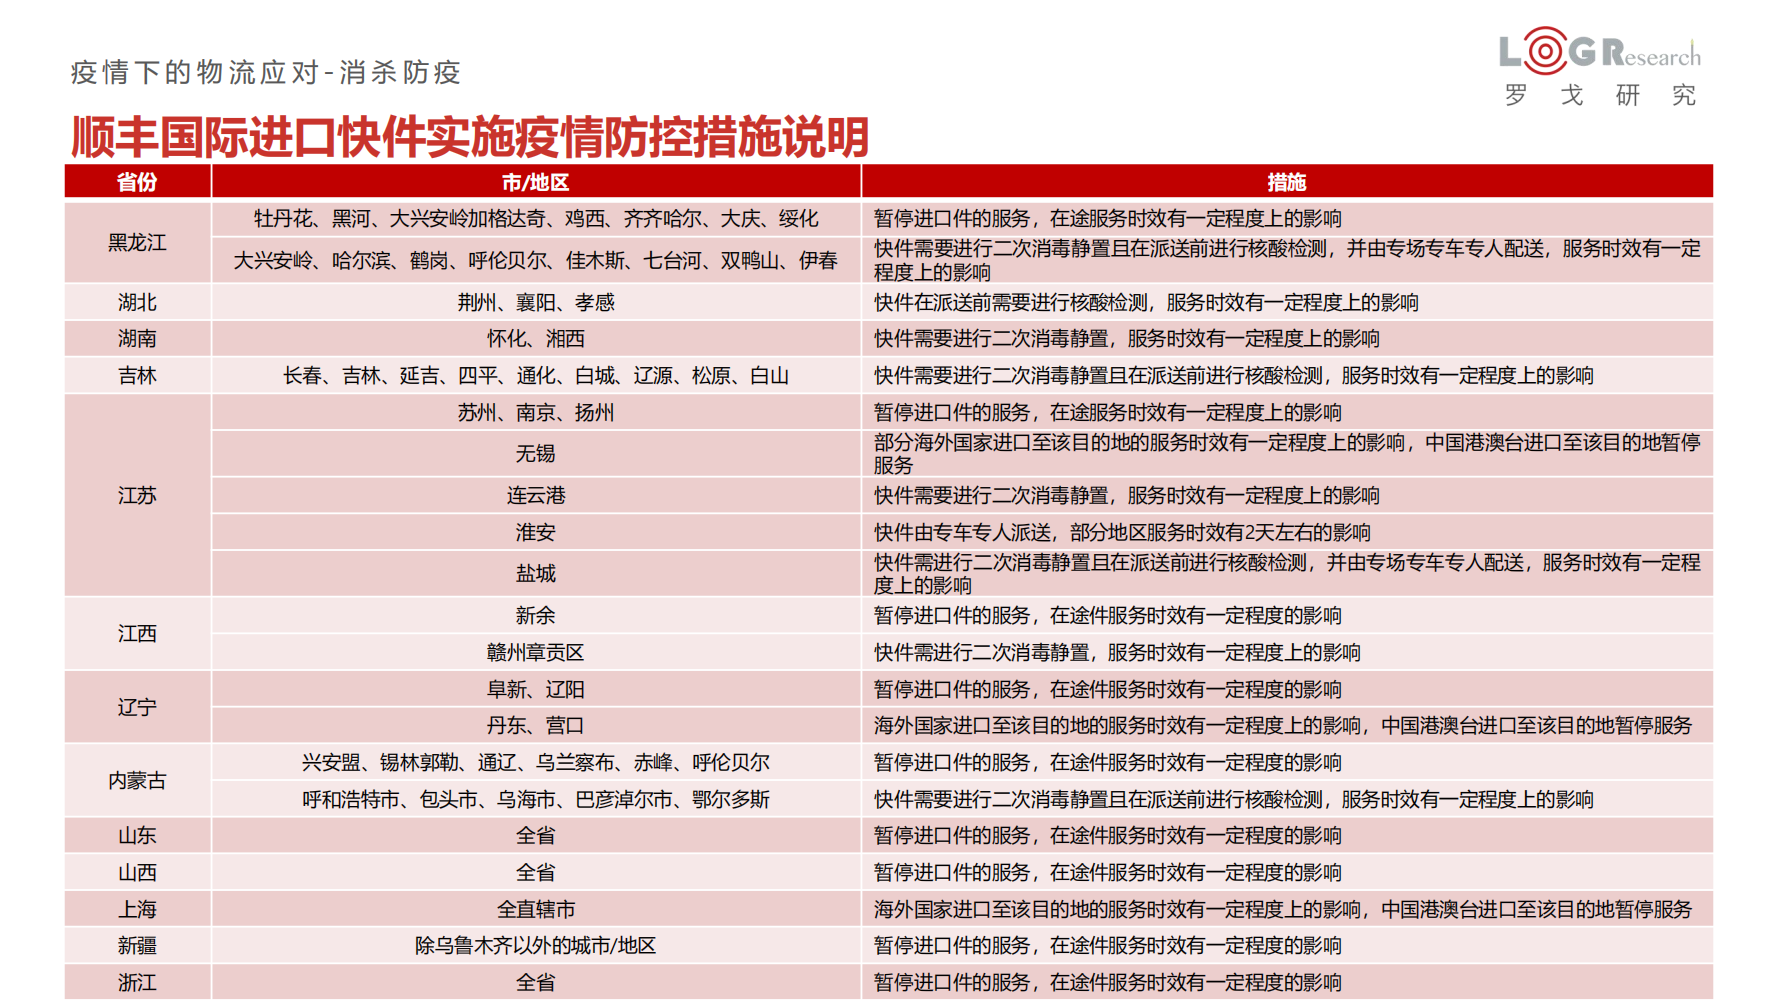
Task: Select the 江苏 merged province cell
Action: coord(138,495)
